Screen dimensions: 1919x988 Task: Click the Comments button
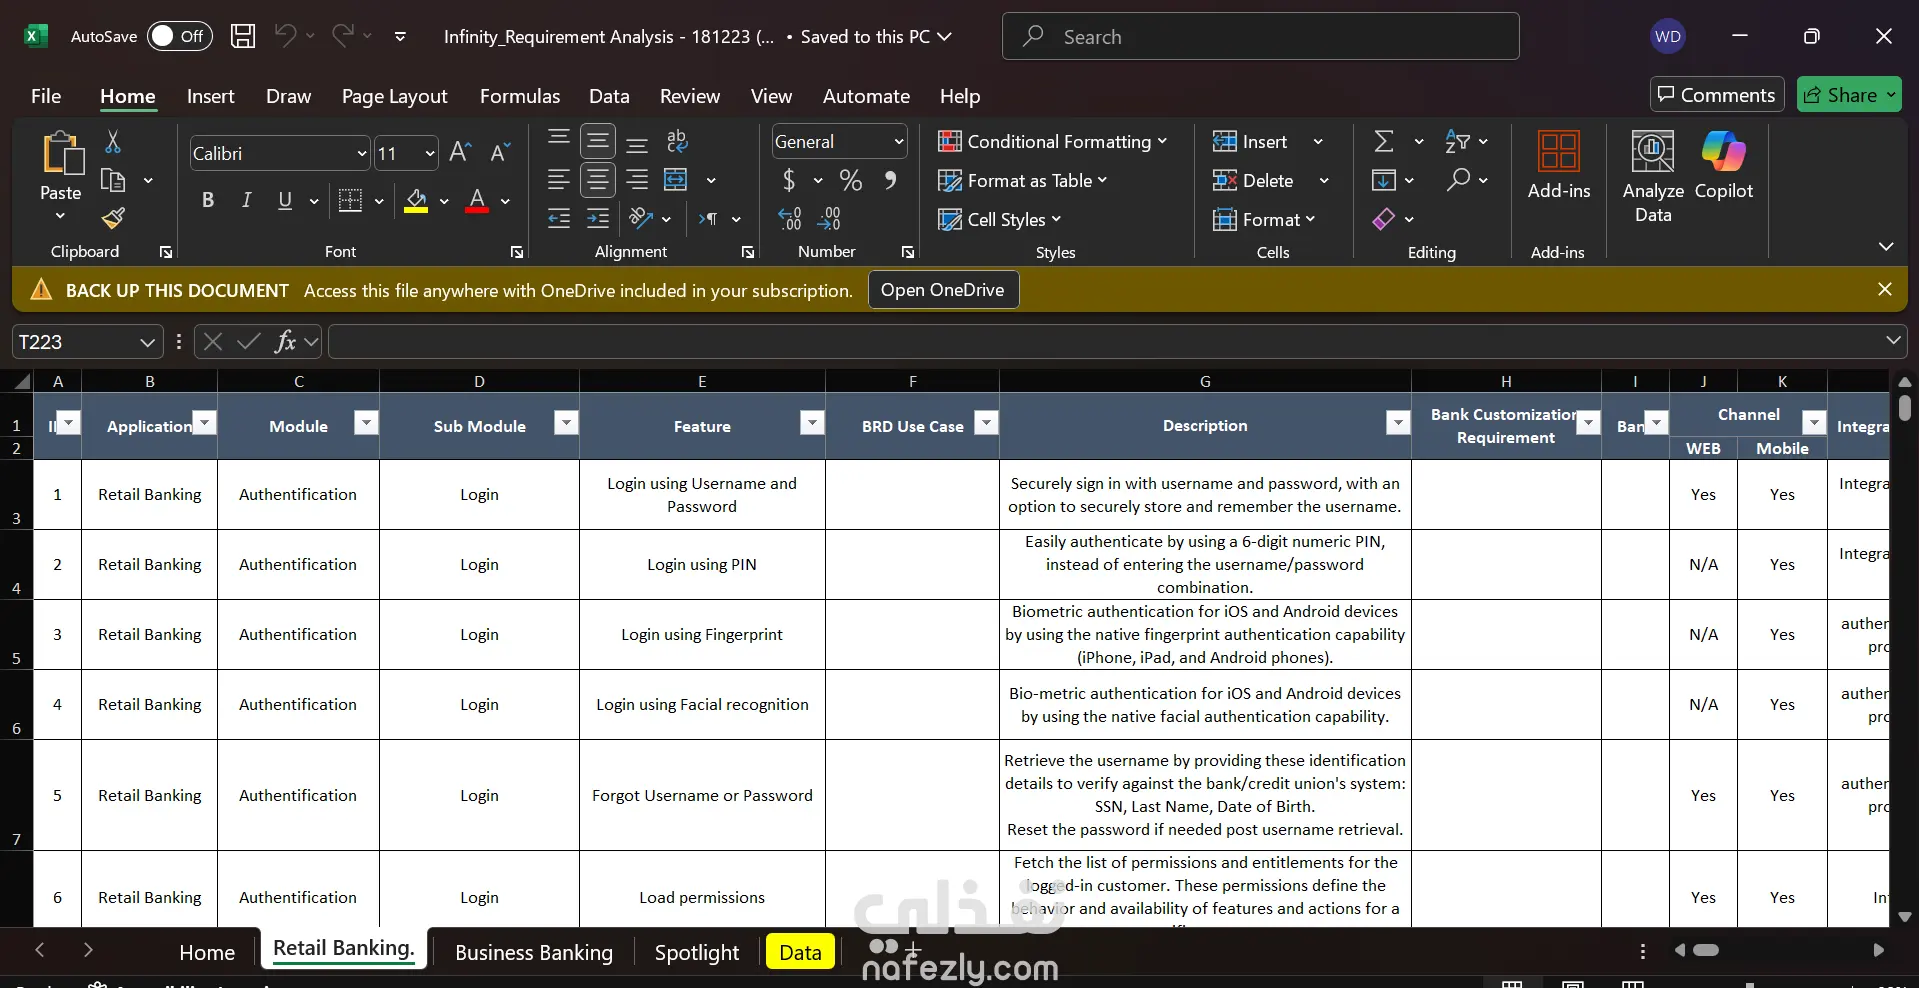(1717, 95)
